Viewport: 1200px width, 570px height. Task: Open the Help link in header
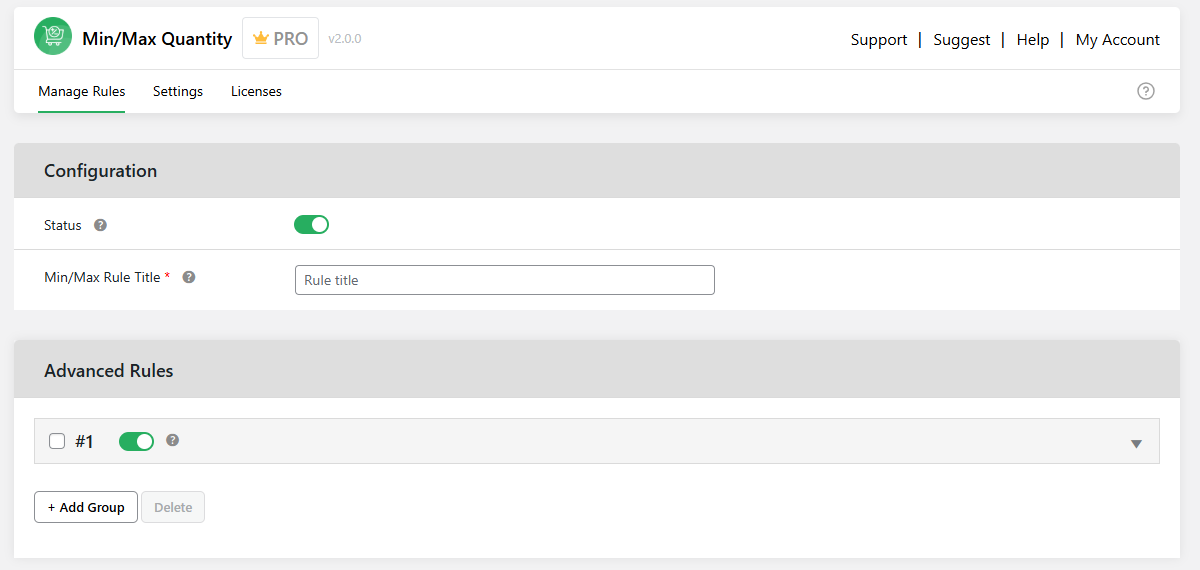click(x=1033, y=40)
